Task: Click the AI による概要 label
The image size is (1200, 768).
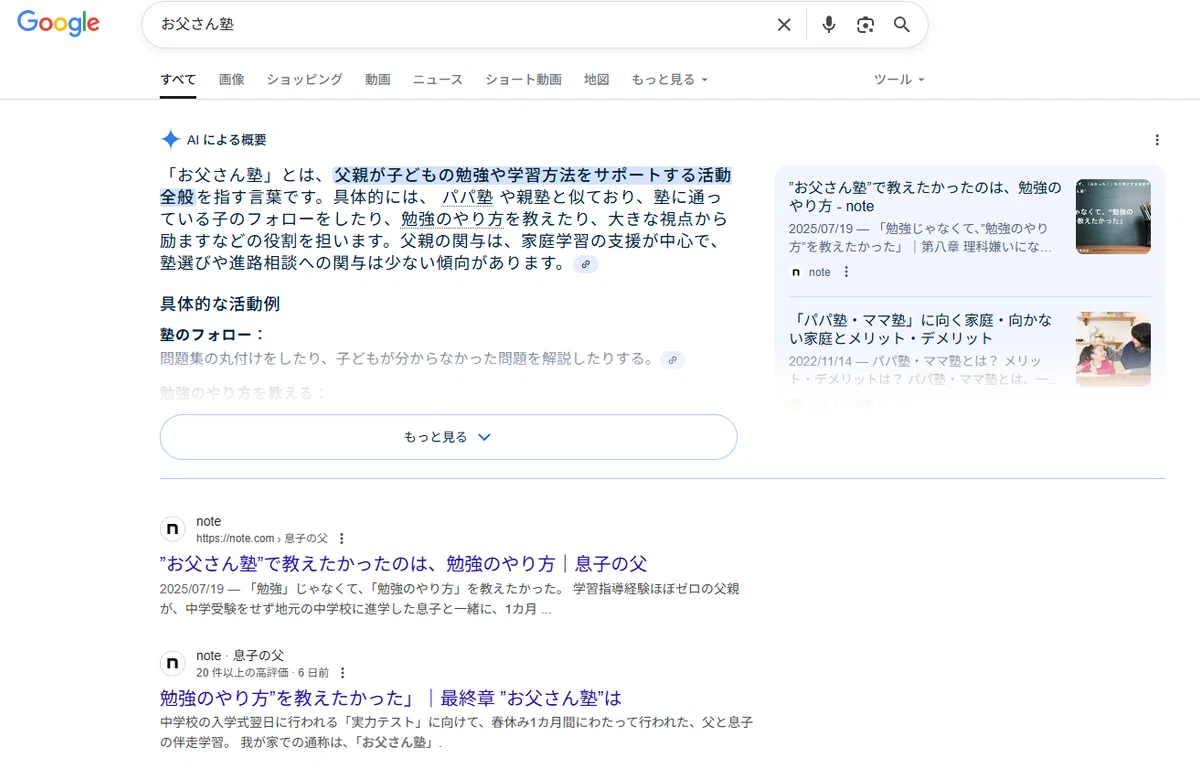Action: point(227,140)
